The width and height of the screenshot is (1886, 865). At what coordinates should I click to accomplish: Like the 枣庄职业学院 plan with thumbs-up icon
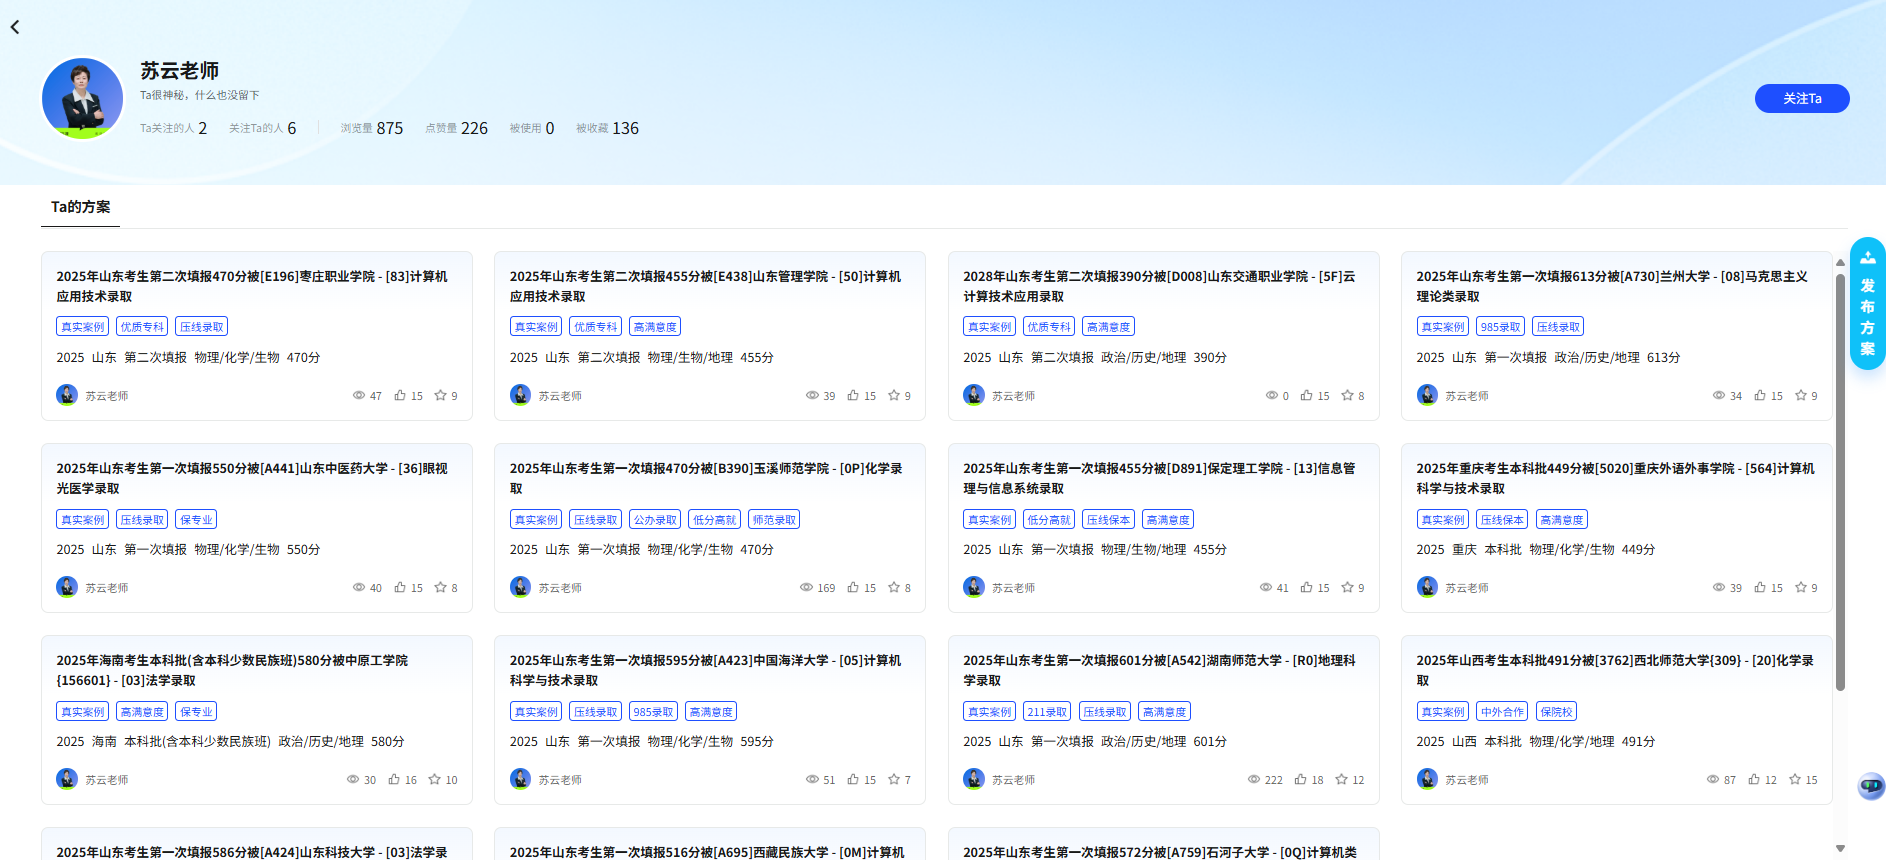click(x=400, y=395)
